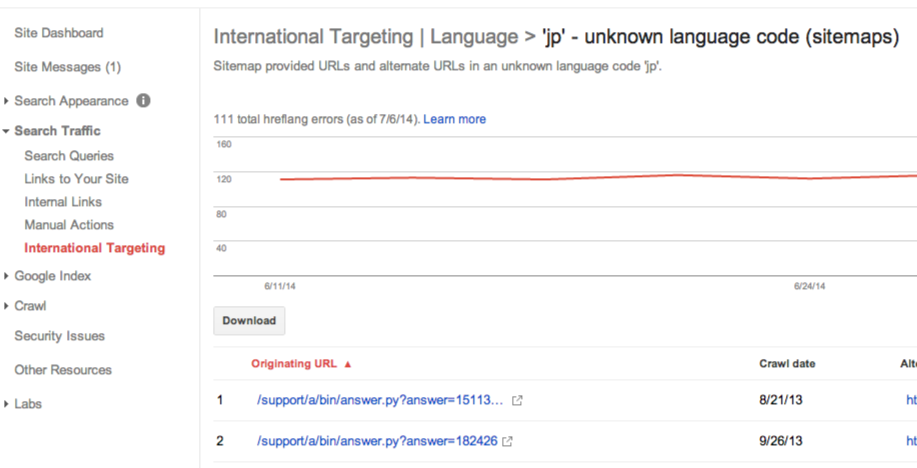Open external link icon for answer=182426
The image size is (917, 468).
tap(507, 441)
